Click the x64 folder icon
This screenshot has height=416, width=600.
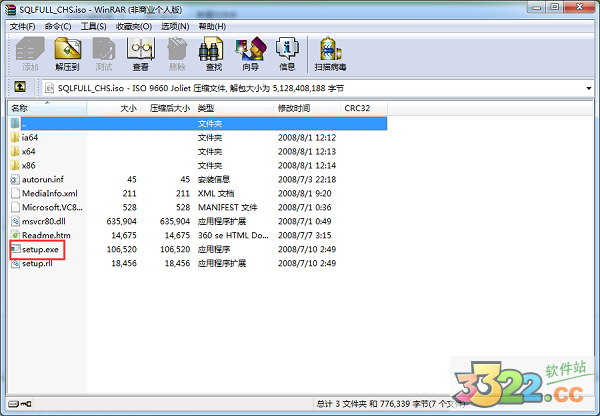click(15, 152)
